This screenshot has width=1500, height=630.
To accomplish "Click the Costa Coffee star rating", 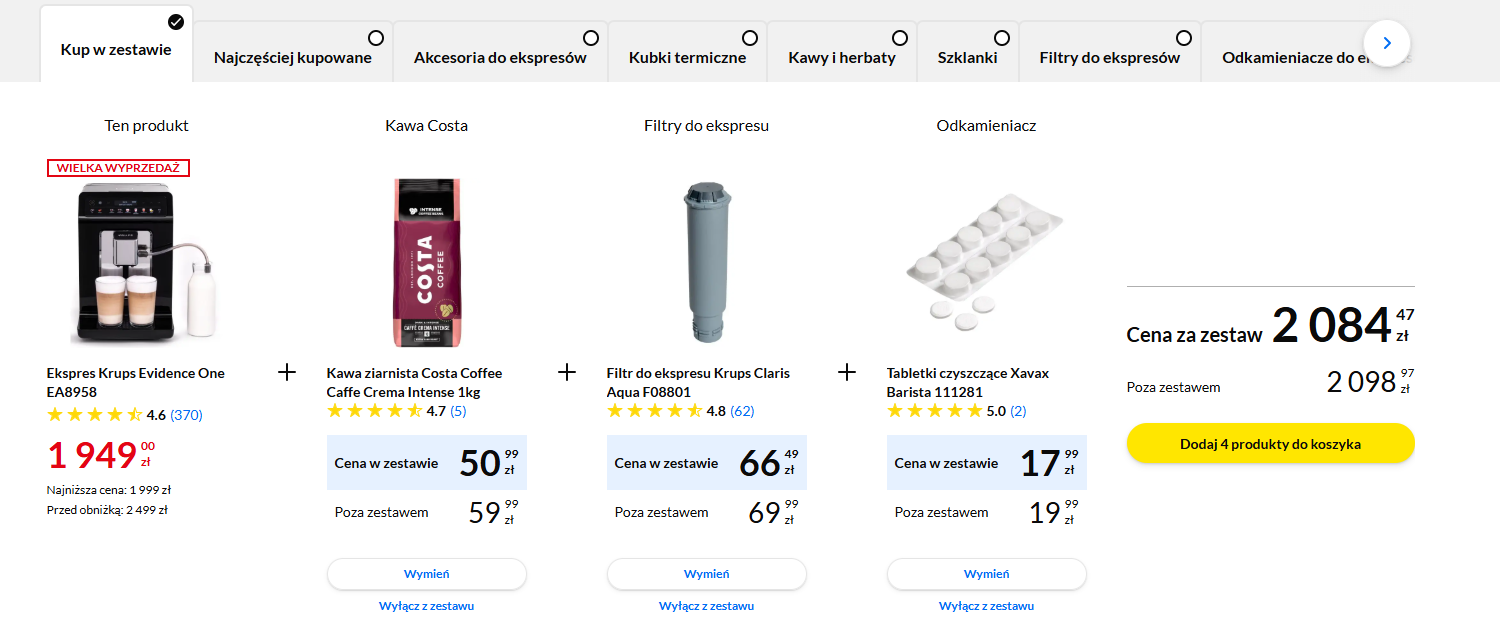I will click(x=375, y=410).
